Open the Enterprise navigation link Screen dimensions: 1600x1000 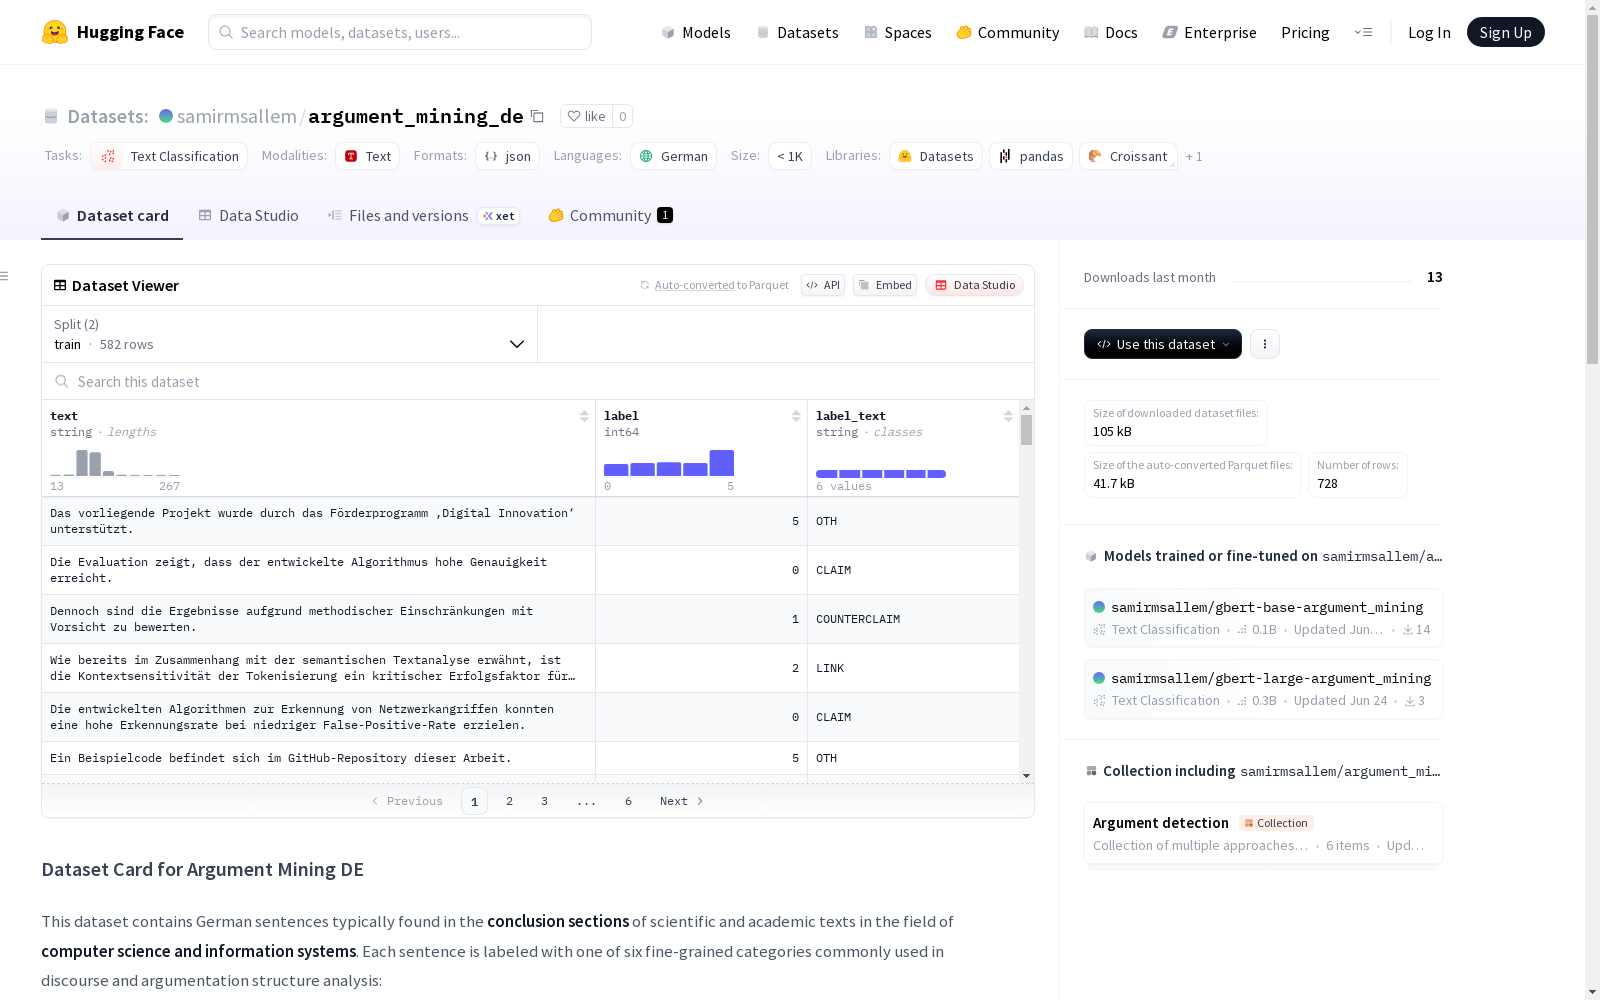(x=1210, y=32)
